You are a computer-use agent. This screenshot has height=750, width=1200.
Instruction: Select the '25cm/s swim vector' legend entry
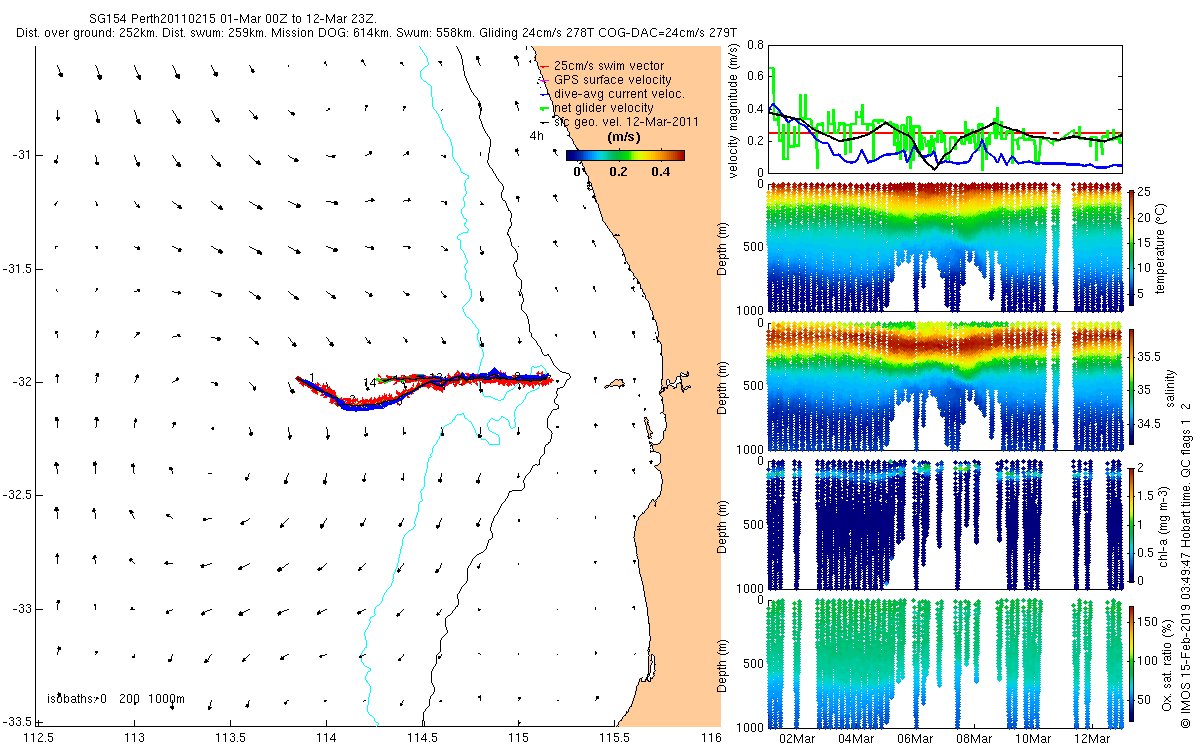coord(607,66)
